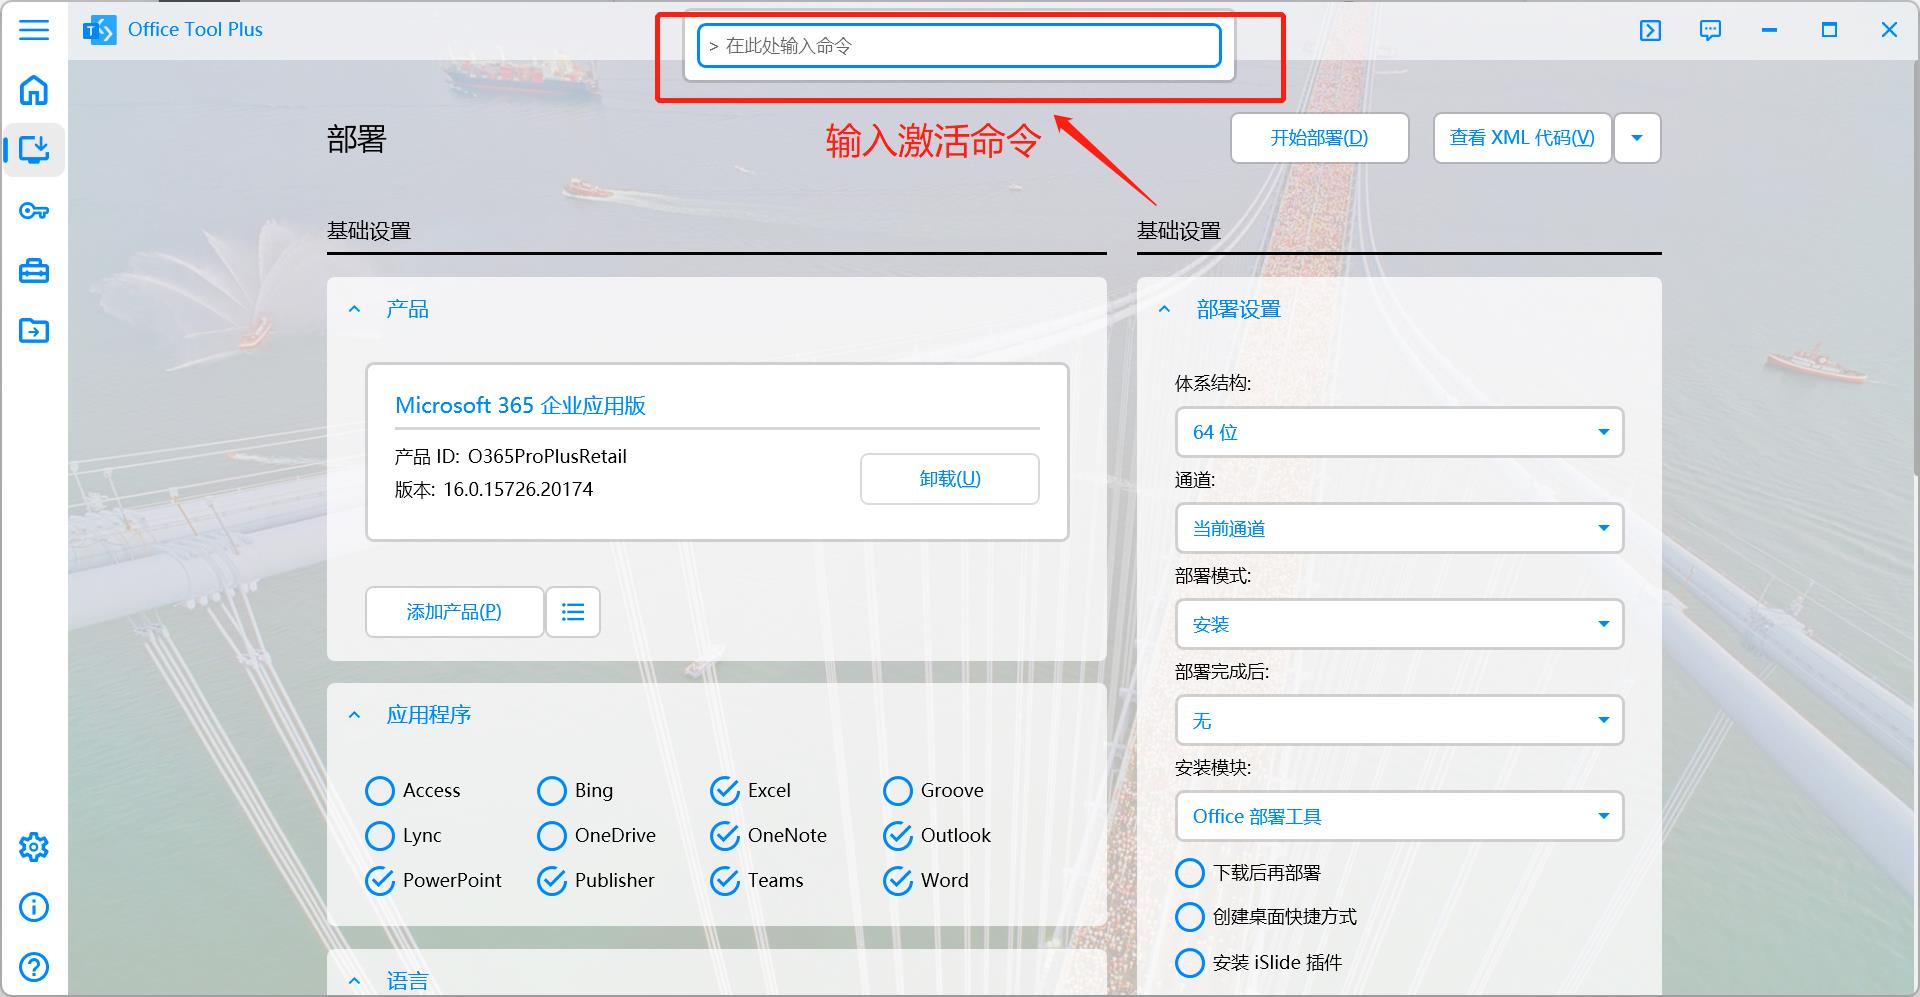The height and width of the screenshot is (997, 1920).
Task: Open the Home page from the sidebar
Action: pyautogui.click(x=34, y=90)
